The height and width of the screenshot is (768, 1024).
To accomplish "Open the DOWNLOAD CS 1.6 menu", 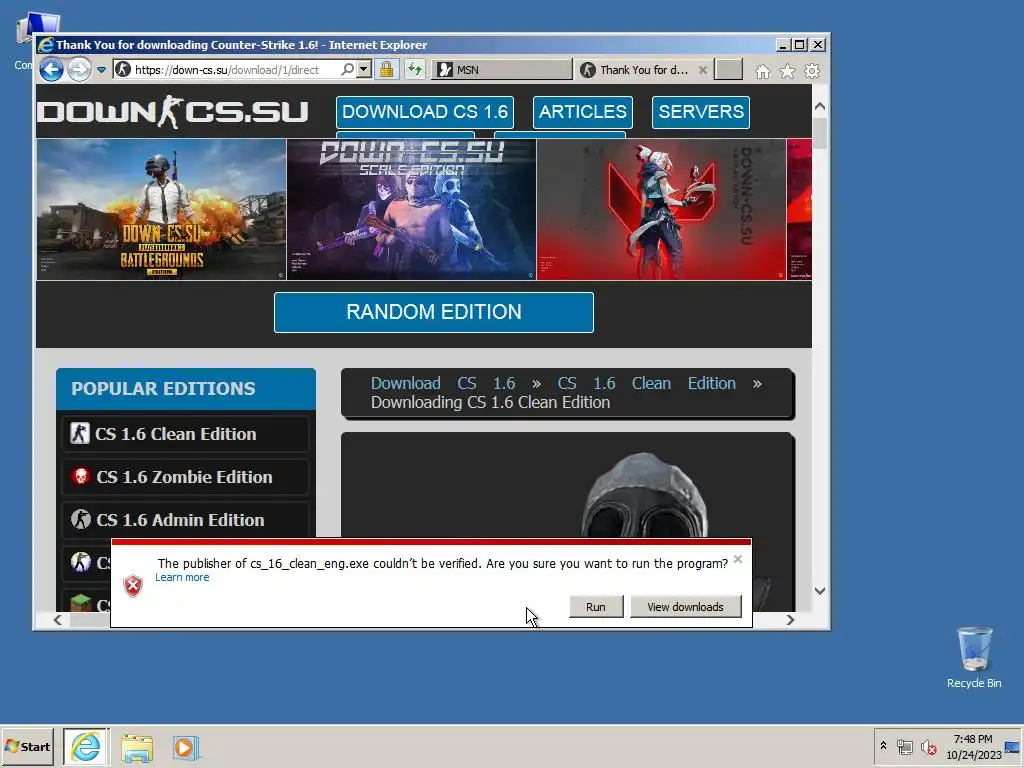I will (425, 112).
